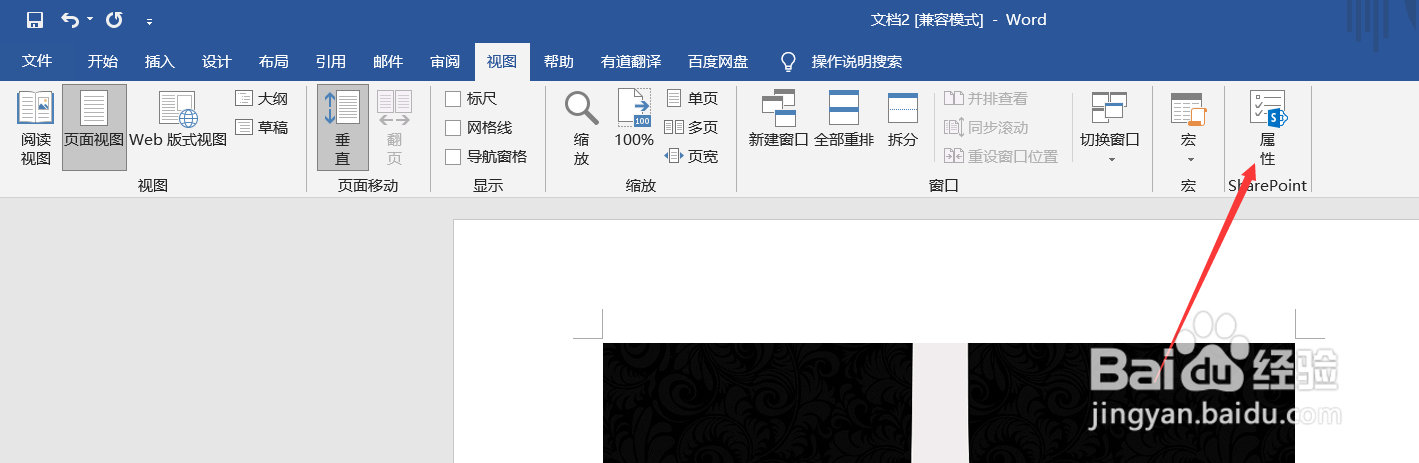
Task: Open the Customize Quick Access Toolbar dropdown
Action: tap(149, 21)
